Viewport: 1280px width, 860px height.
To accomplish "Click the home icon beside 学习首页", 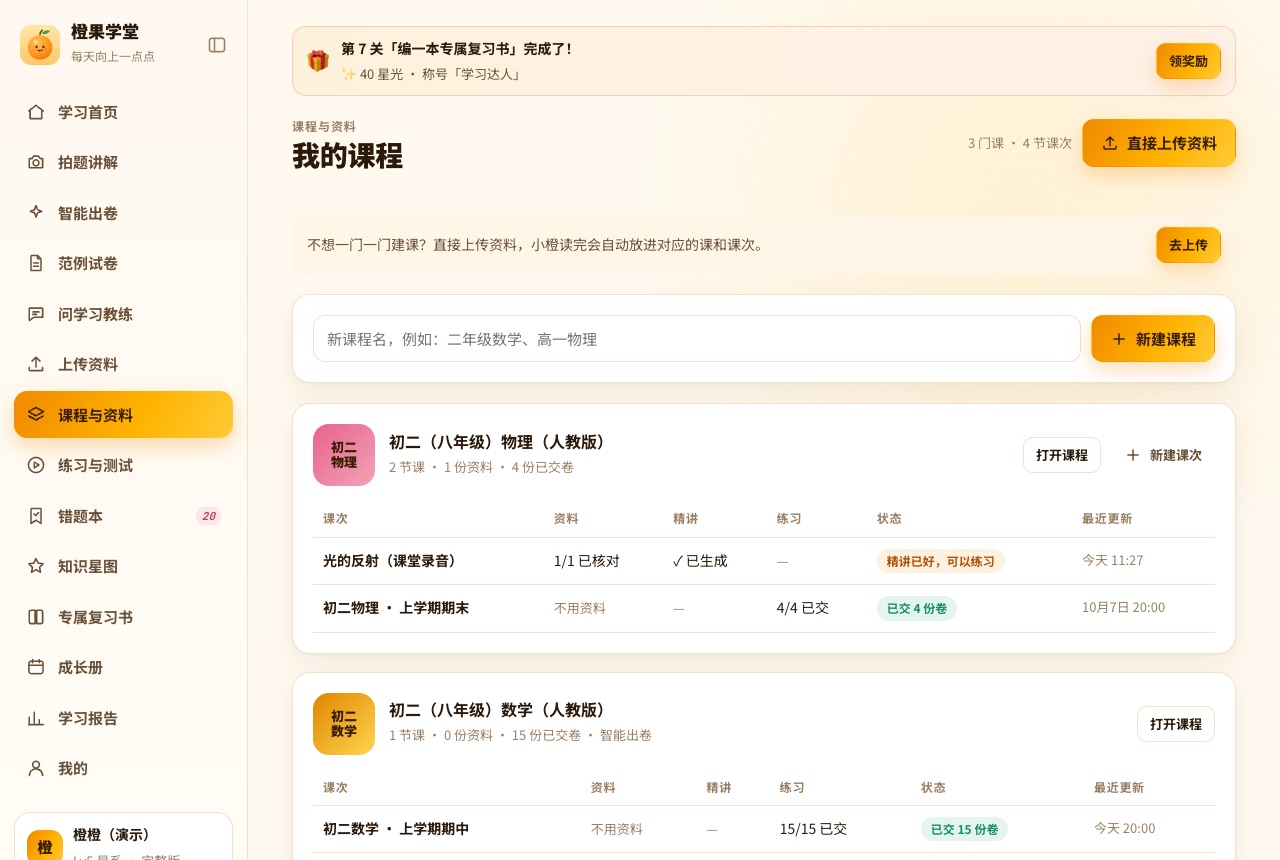I will click(36, 112).
